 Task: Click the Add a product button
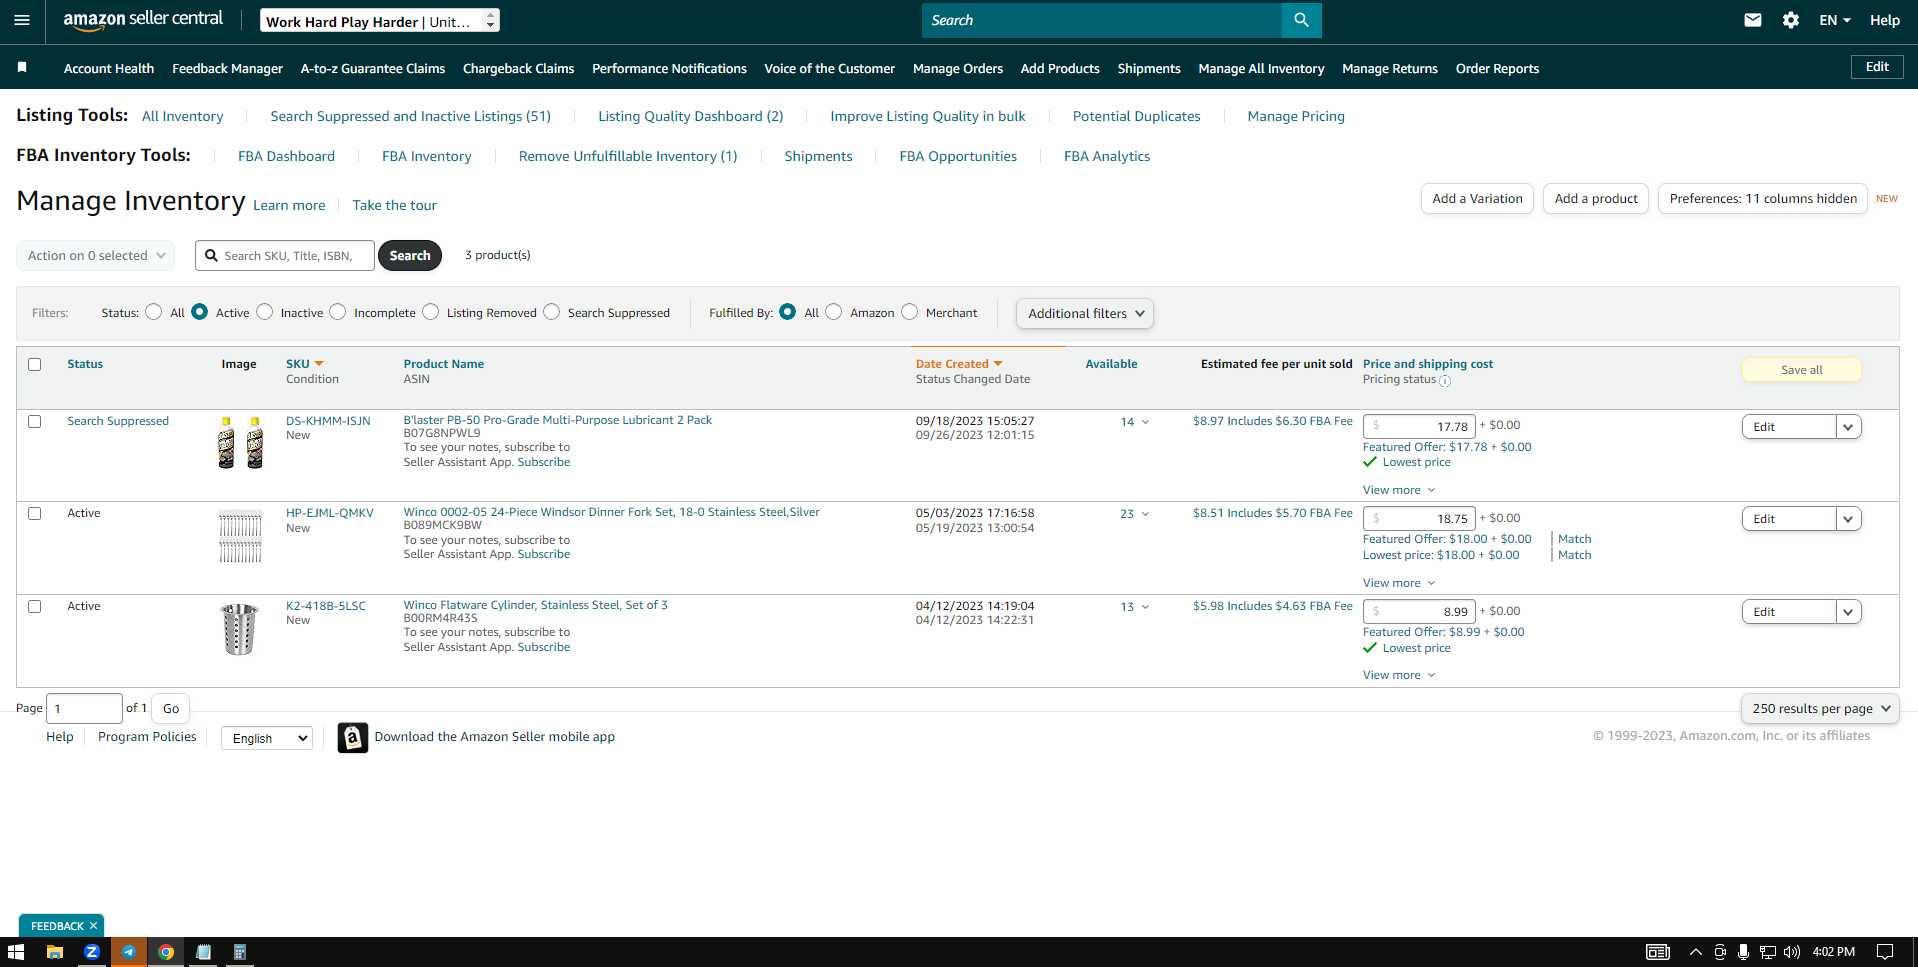pyautogui.click(x=1596, y=198)
